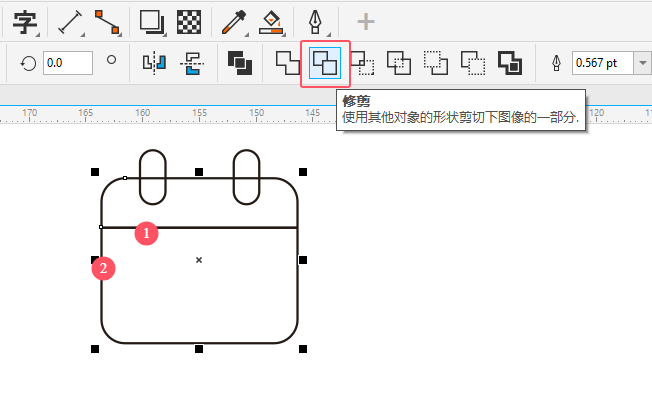Select the Connector tool with orange nodes
The width and height of the screenshot is (652, 402).
[107, 22]
